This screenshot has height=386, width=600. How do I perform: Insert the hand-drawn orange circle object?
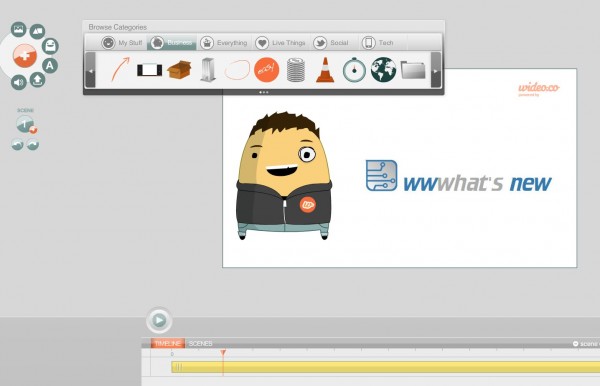click(237, 70)
